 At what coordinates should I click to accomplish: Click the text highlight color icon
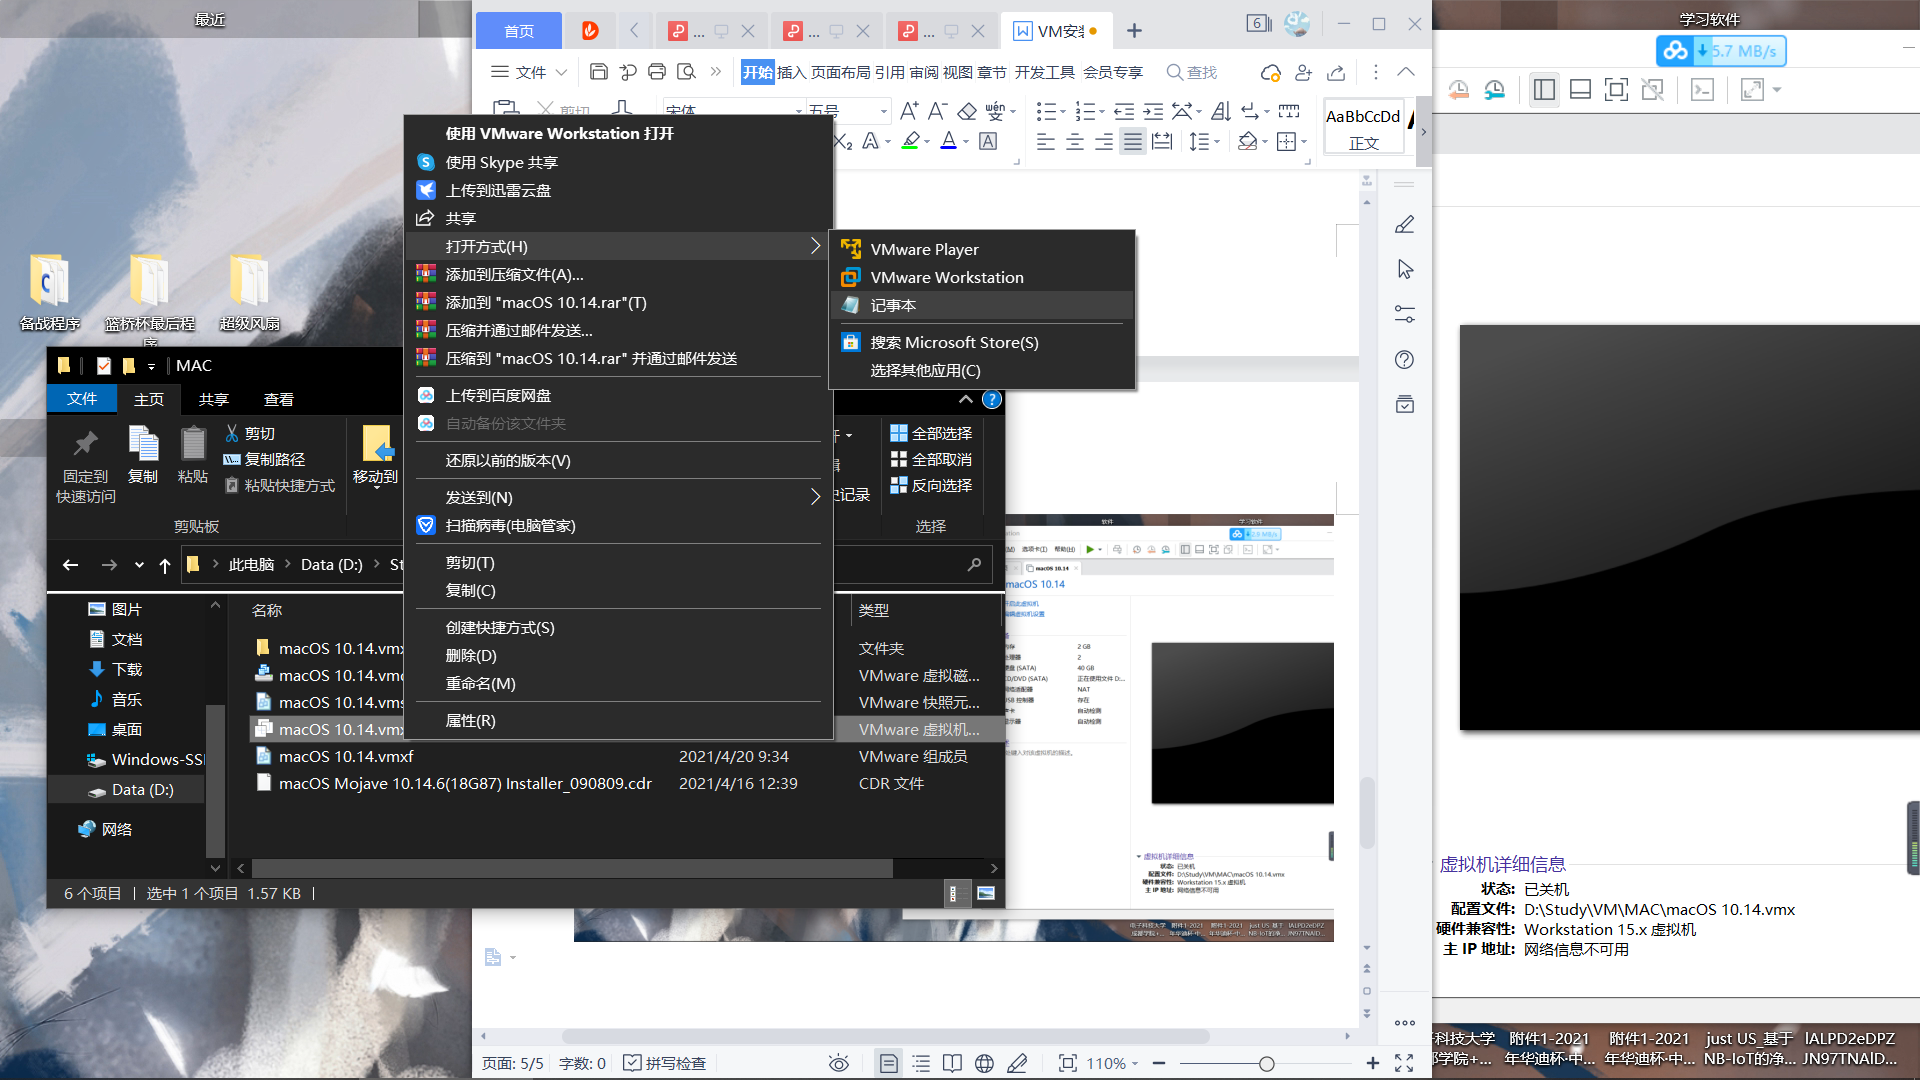tap(910, 142)
